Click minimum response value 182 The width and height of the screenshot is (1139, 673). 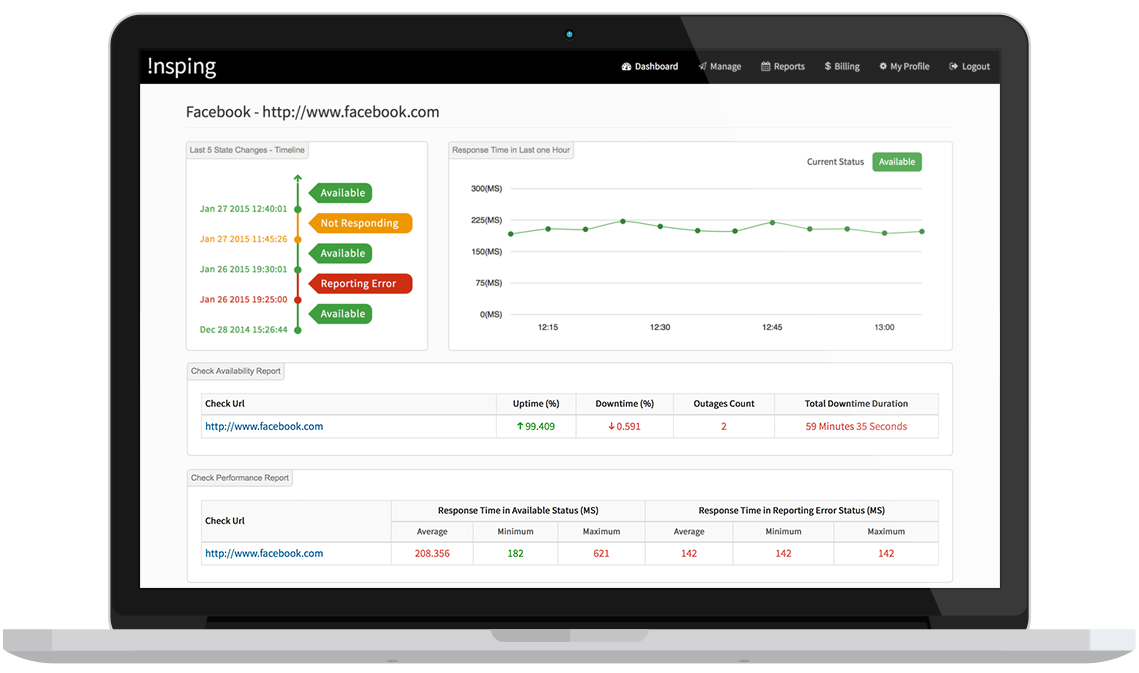tap(515, 553)
